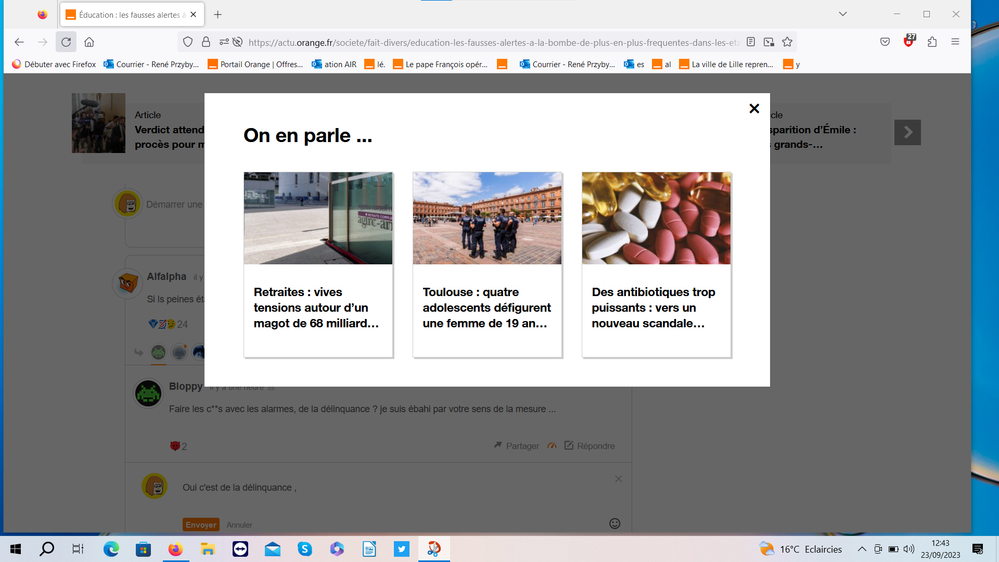The height and width of the screenshot is (562, 999).
Task: Open 'ation AIR' bookmark
Action: (x=334, y=64)
